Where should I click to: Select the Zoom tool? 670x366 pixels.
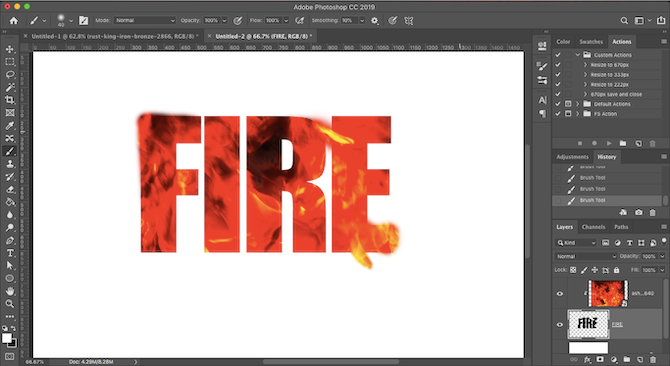[10, 304]
